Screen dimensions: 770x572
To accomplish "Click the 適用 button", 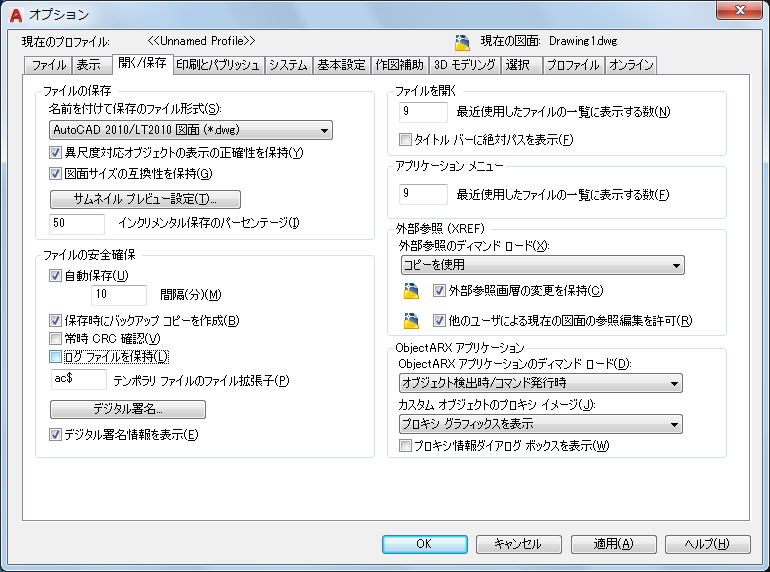I will click(613, 544).
